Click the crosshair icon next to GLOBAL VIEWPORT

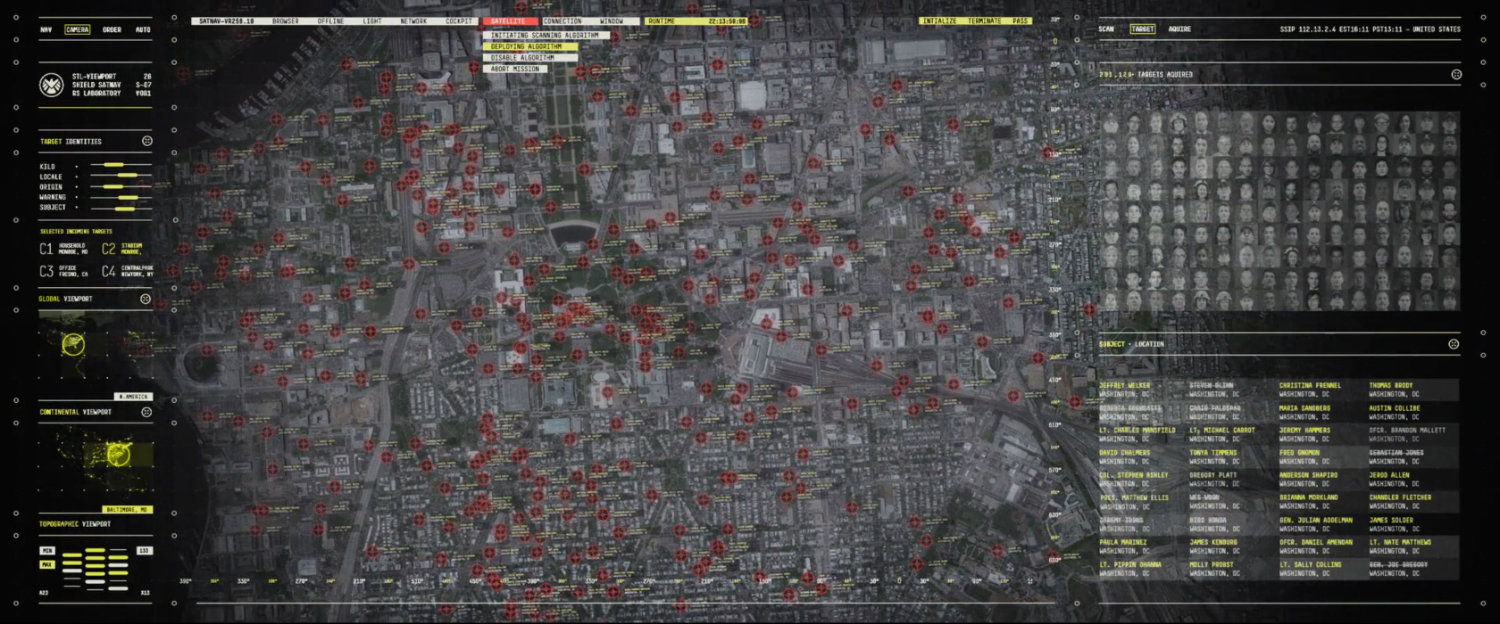click(x=146, y=297)
